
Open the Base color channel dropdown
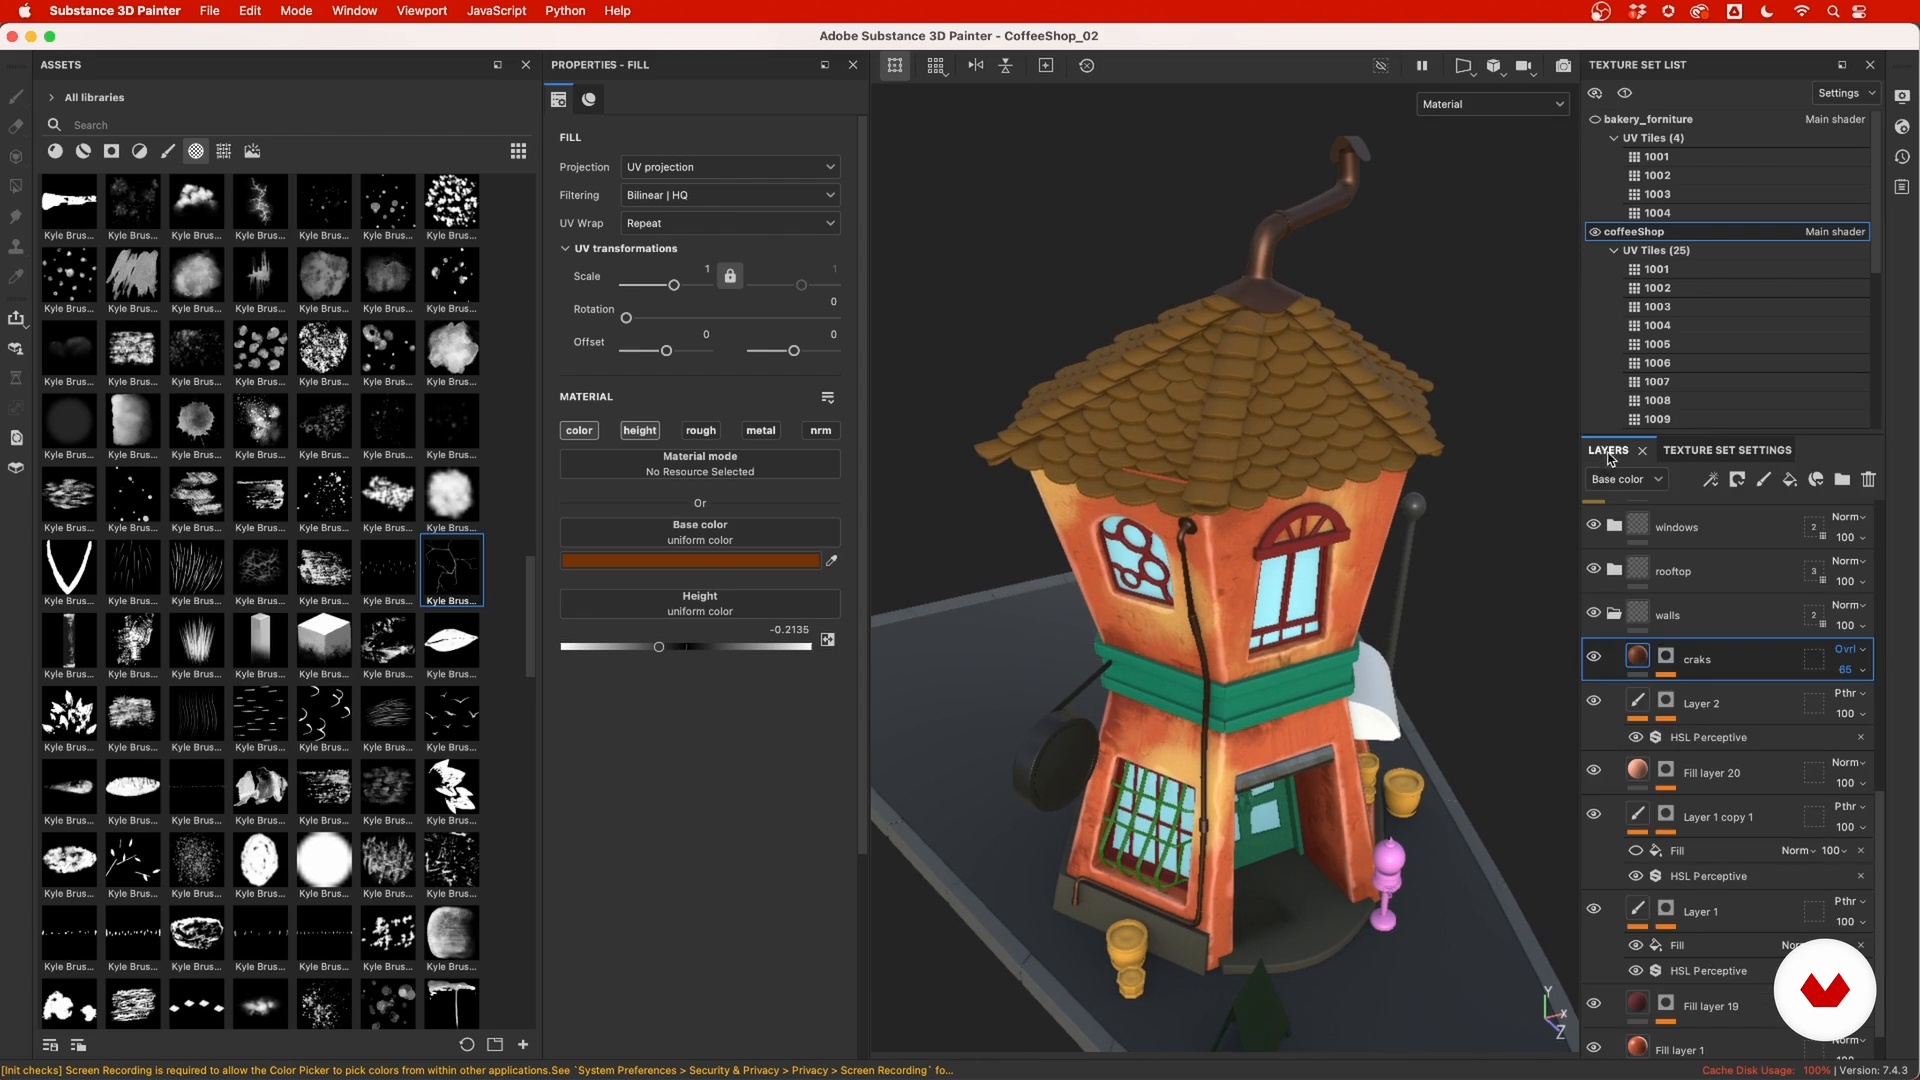point(1627,480)
